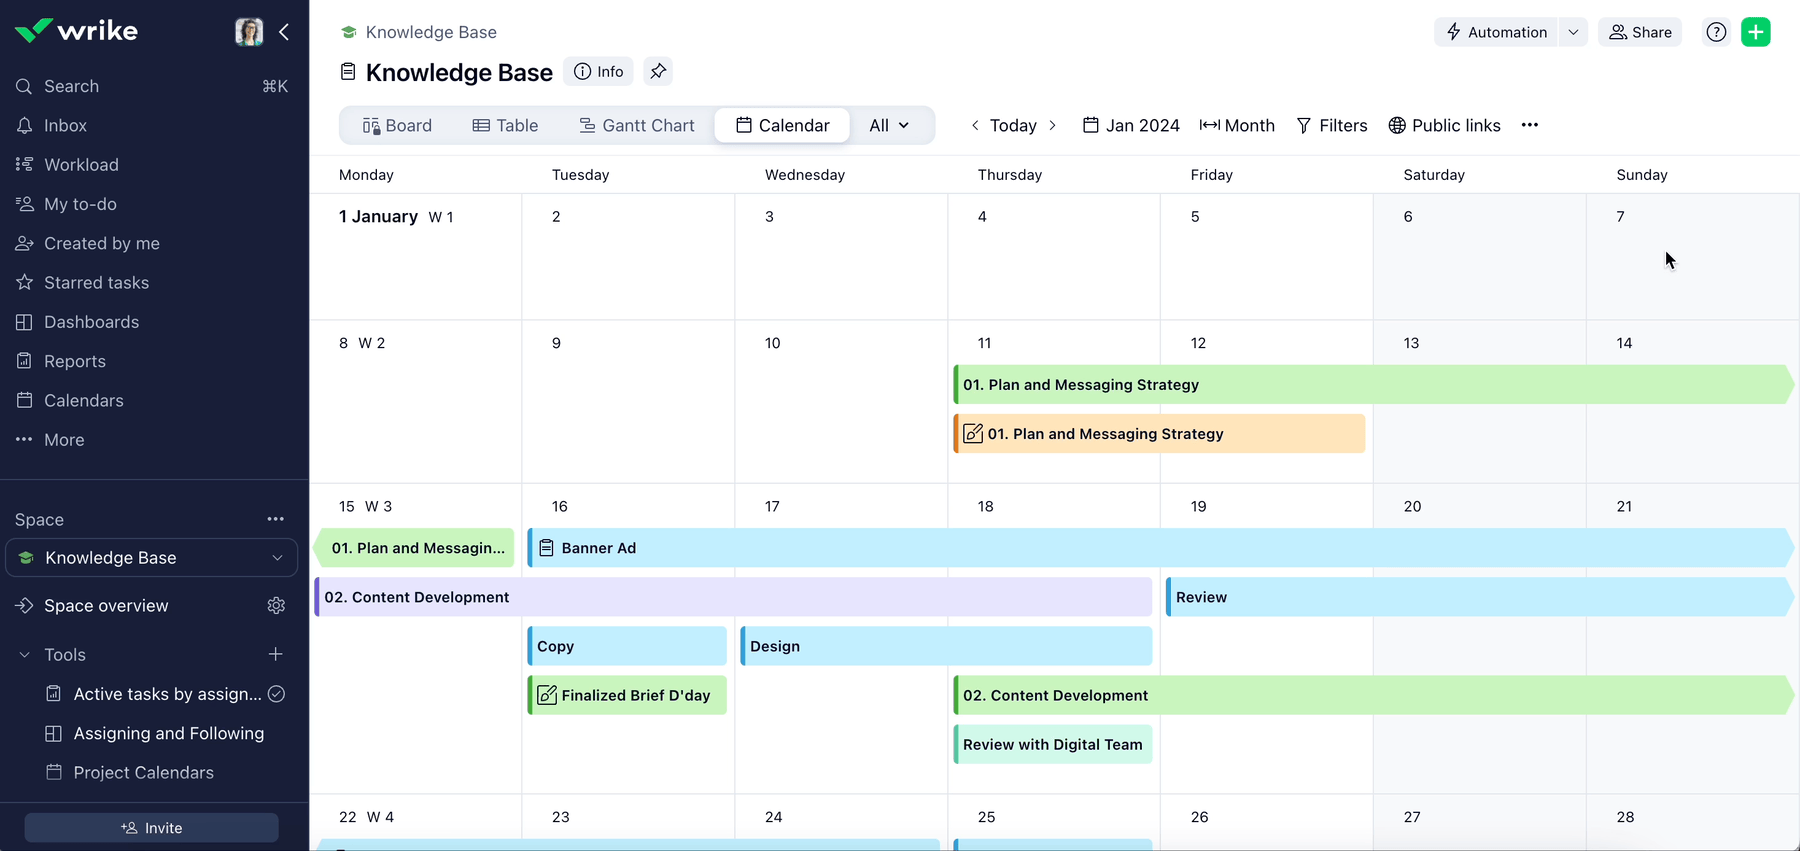
Task: Click the green plus create button
Action: pos(1755,32)
